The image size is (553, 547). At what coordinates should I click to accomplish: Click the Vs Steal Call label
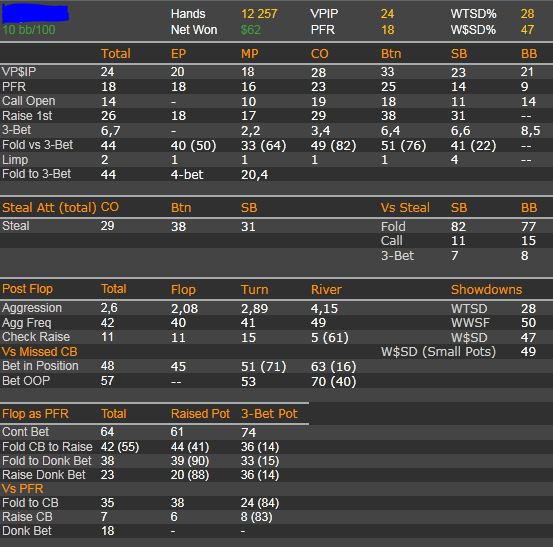[391, 241]
